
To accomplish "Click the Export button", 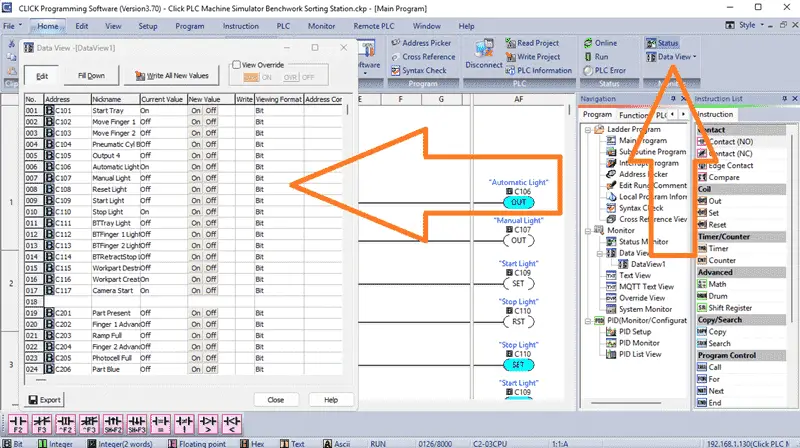I will click(44, 400).
